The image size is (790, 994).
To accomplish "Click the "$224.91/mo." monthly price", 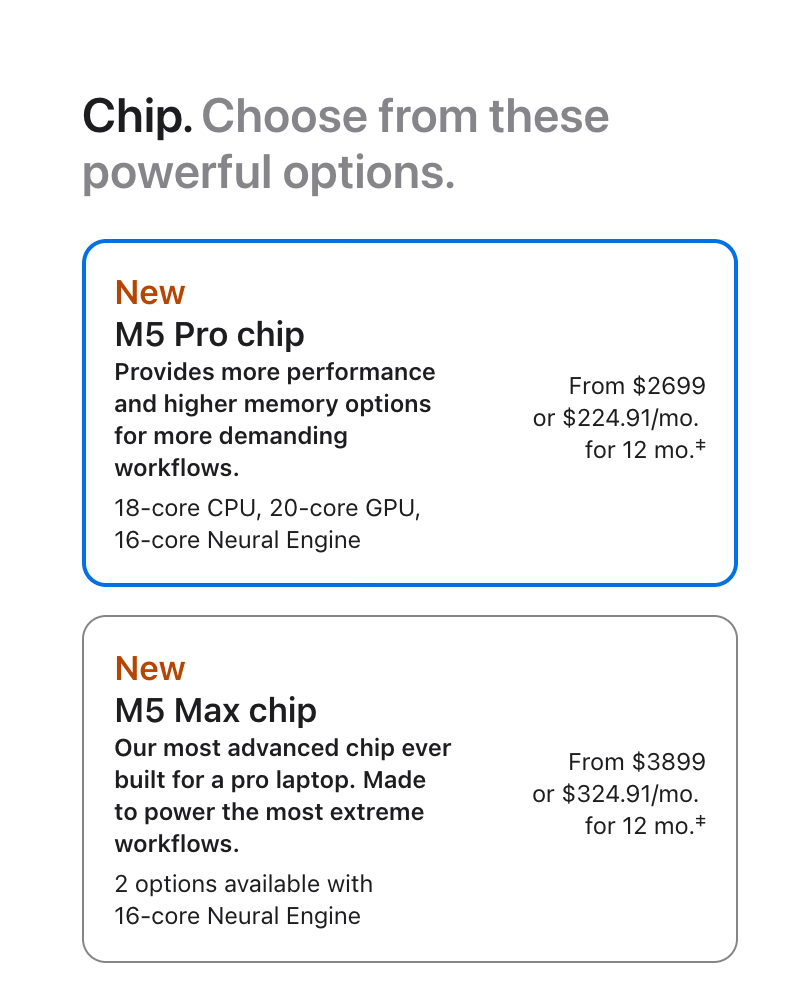I will (x=630, y=418).
